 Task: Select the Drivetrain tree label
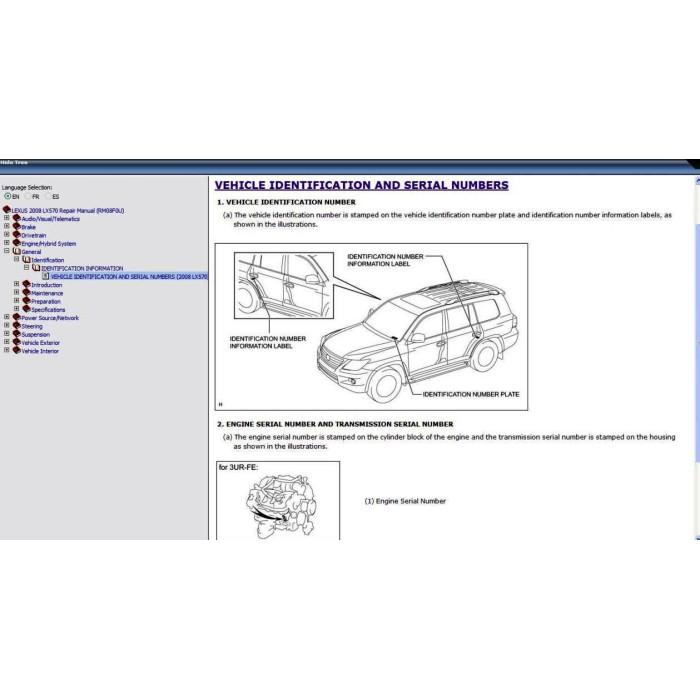coord(34,236)
